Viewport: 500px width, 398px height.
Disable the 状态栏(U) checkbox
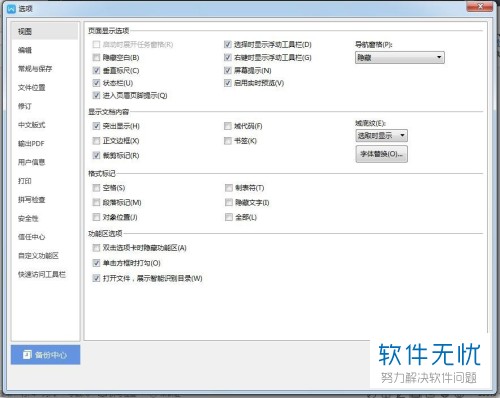coord(96,83)
